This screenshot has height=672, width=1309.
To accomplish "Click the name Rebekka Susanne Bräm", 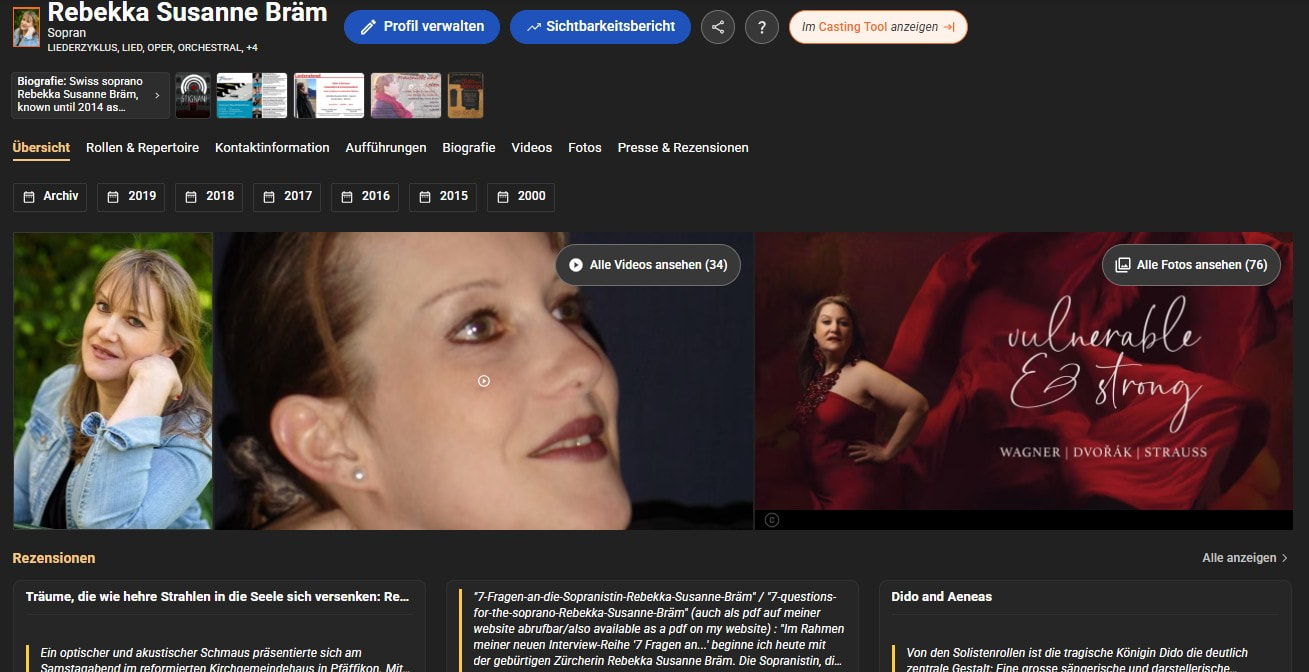I will 187,12.
